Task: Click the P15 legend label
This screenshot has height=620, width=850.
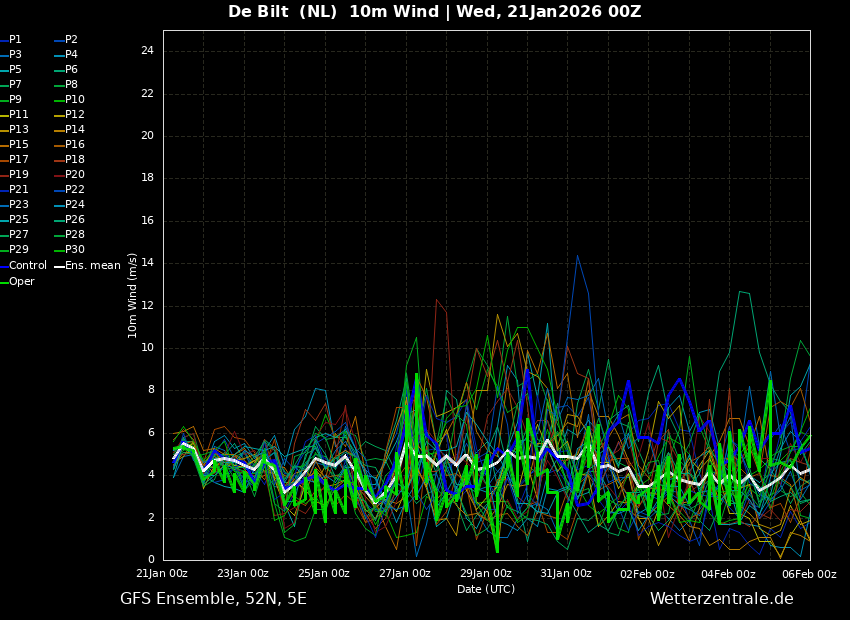Action: [19, 145]
